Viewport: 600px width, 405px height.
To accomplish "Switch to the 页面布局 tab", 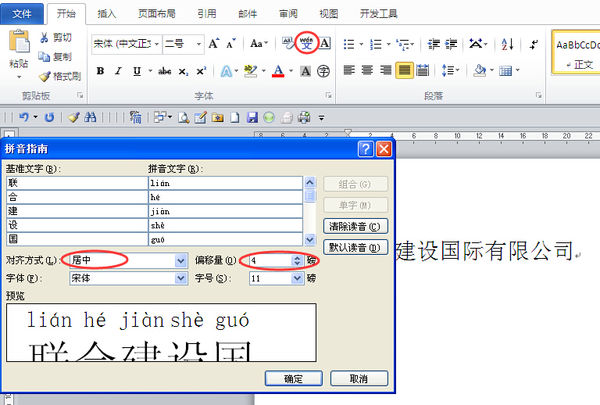I will [x=157, y=14].
